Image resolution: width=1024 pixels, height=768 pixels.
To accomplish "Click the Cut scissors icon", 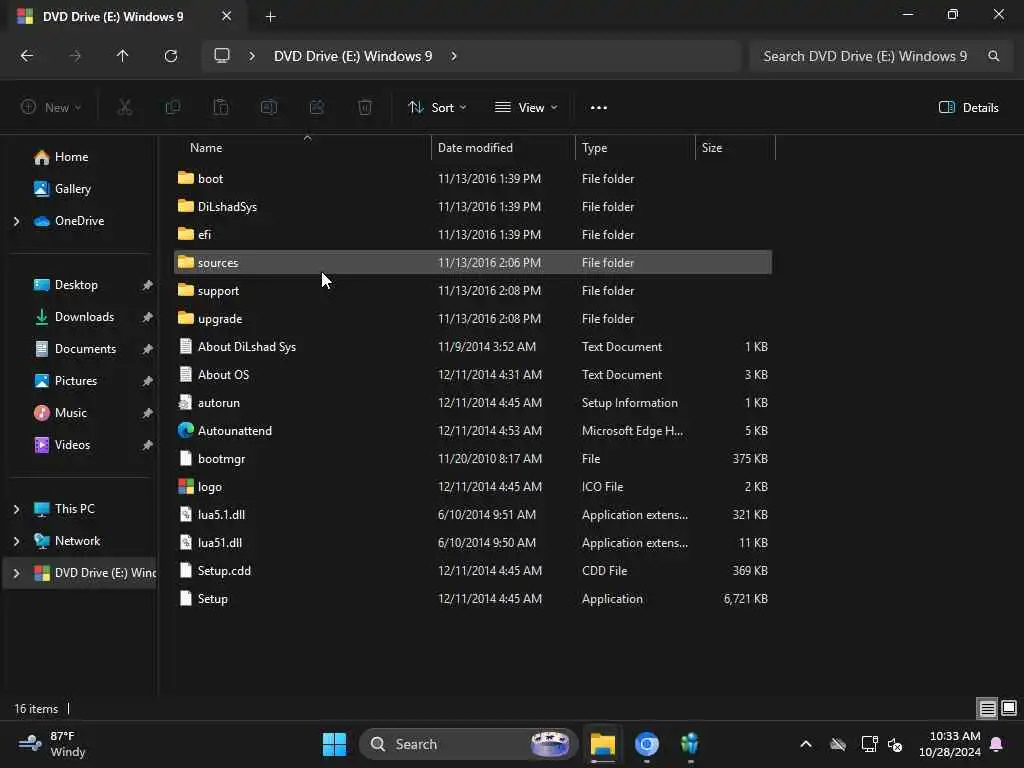I will [125, 108].
